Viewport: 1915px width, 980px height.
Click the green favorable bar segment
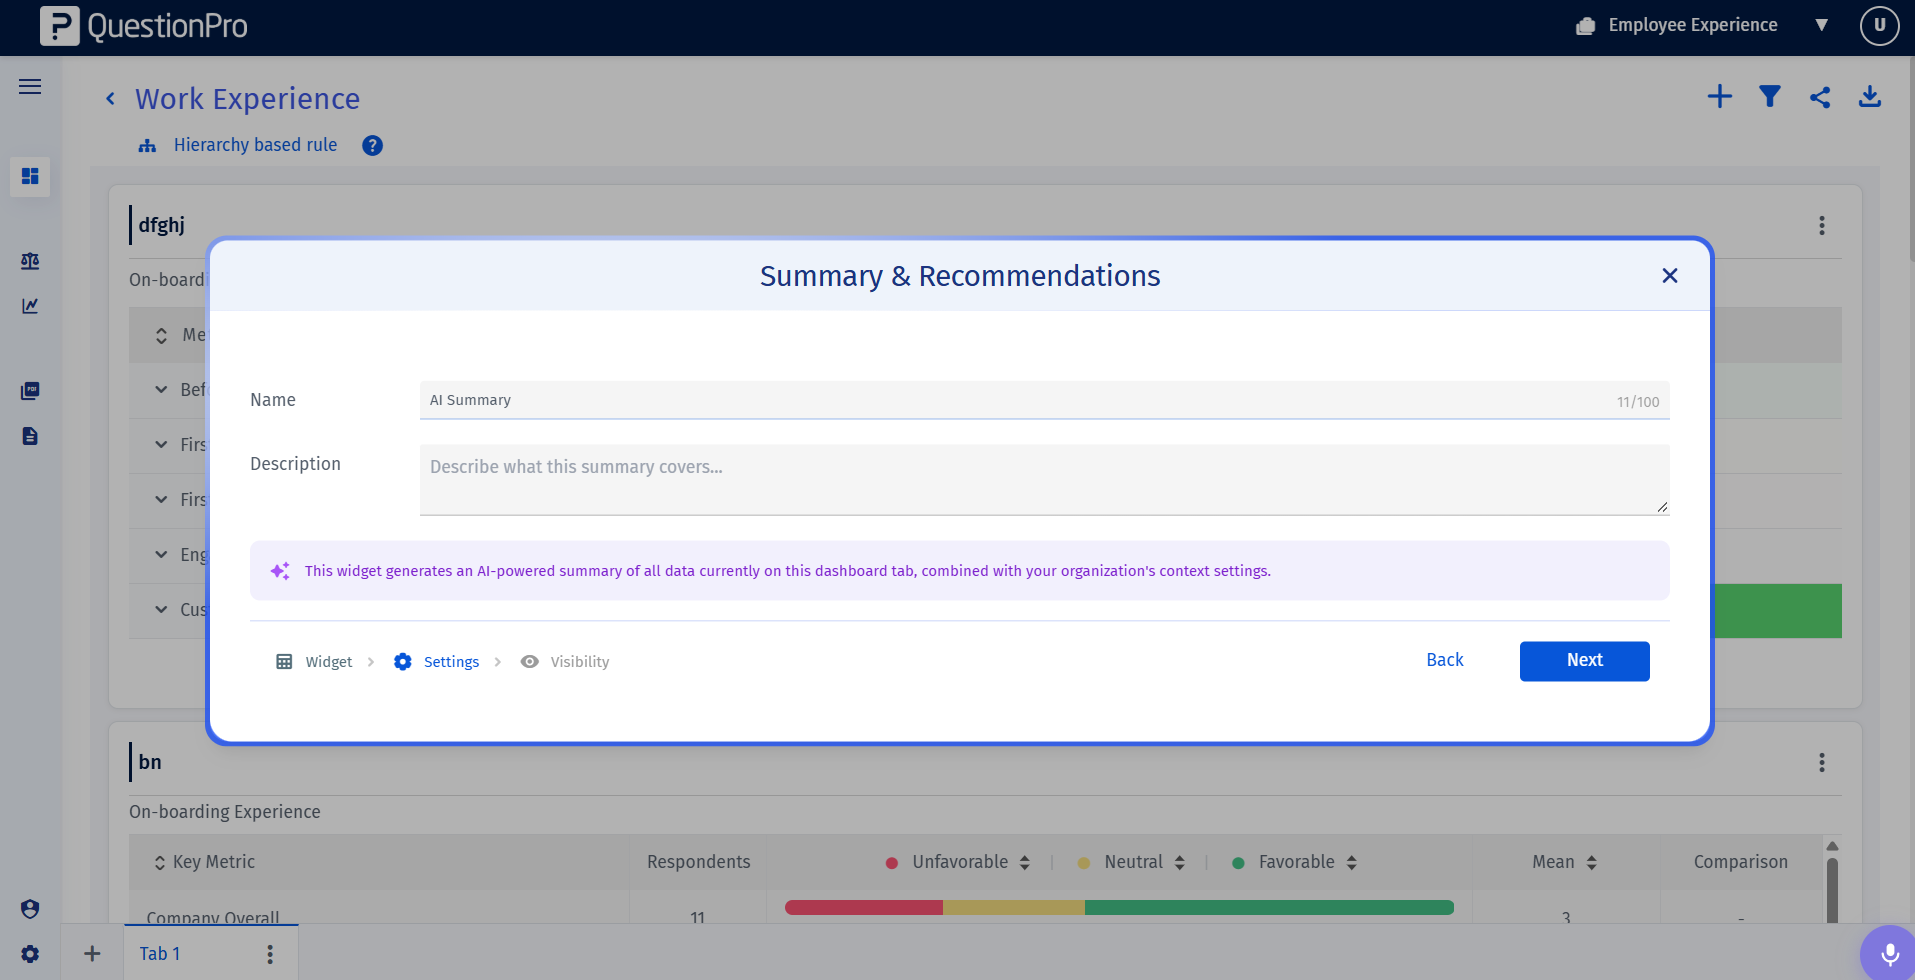point(1269,908)
